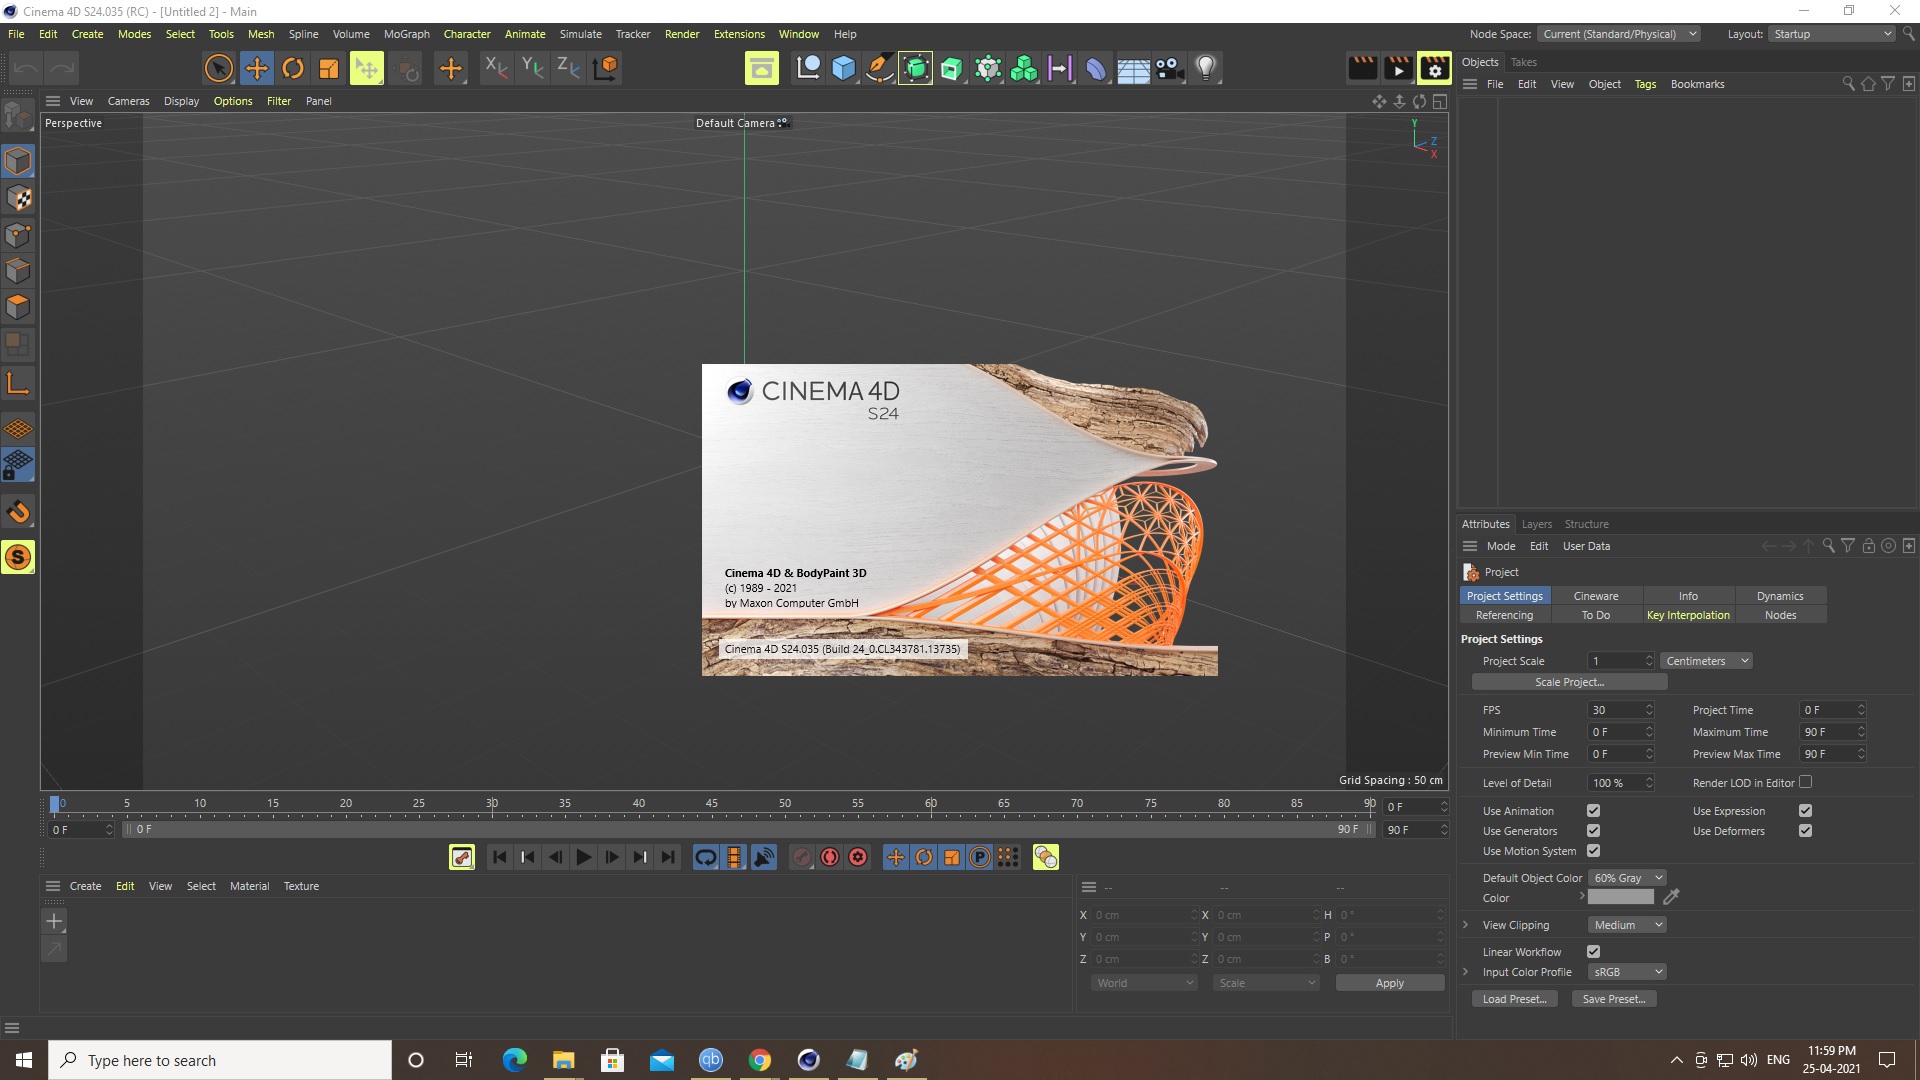The image size is (1920, 1080).
Task: Click timeline ruler at frame 30
Action: click(x=492, y=804)
